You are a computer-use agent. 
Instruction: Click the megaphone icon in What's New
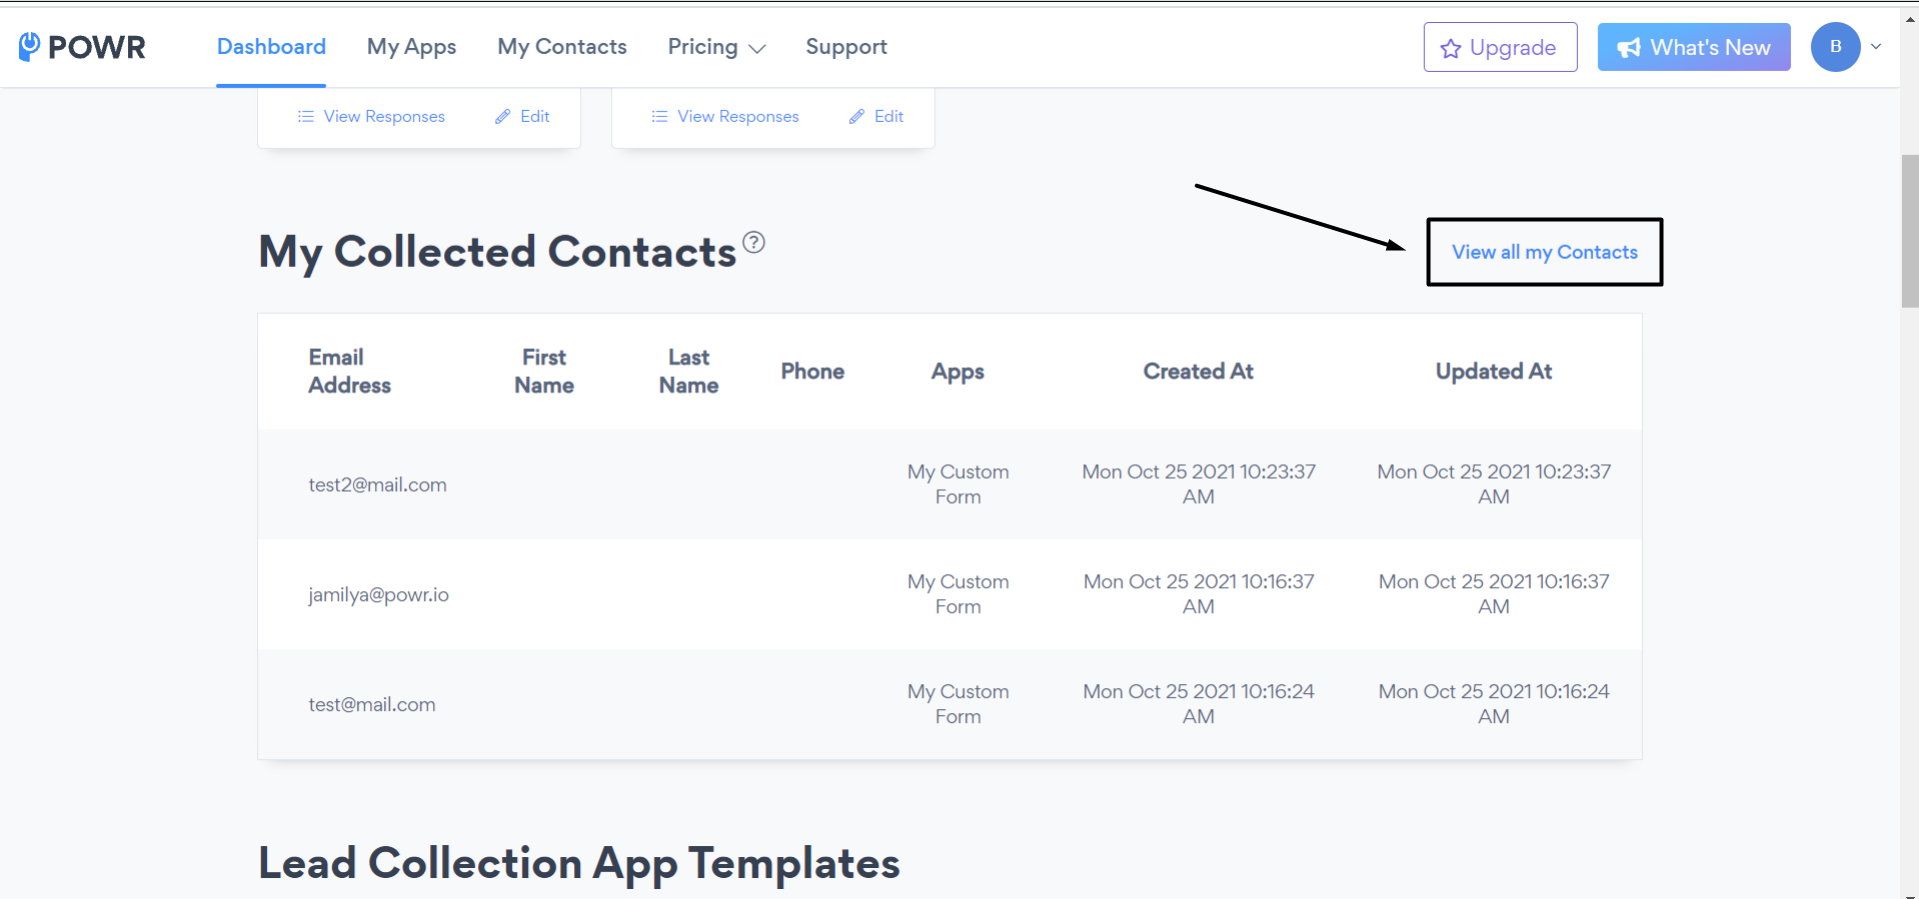[1629, 48]
